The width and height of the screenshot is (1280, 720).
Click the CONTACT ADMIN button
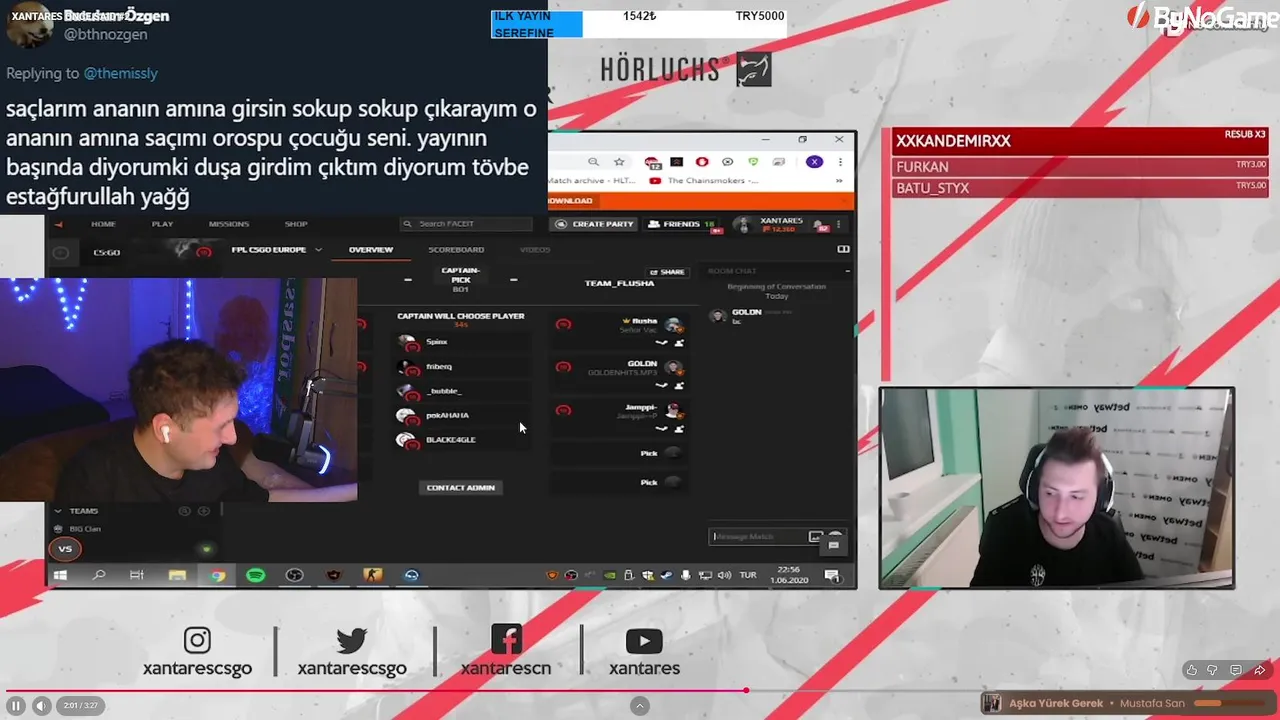[x=460, y=488]
